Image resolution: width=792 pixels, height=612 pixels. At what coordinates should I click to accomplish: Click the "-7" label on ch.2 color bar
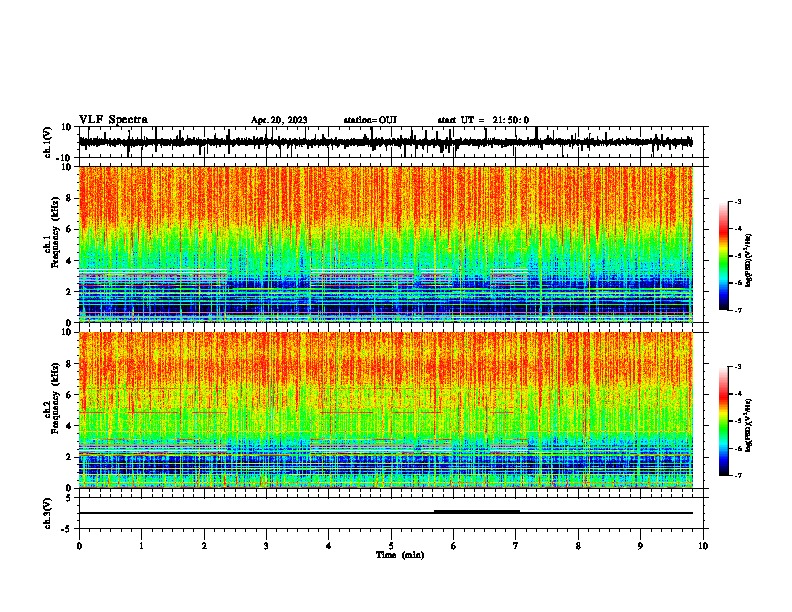737,475
